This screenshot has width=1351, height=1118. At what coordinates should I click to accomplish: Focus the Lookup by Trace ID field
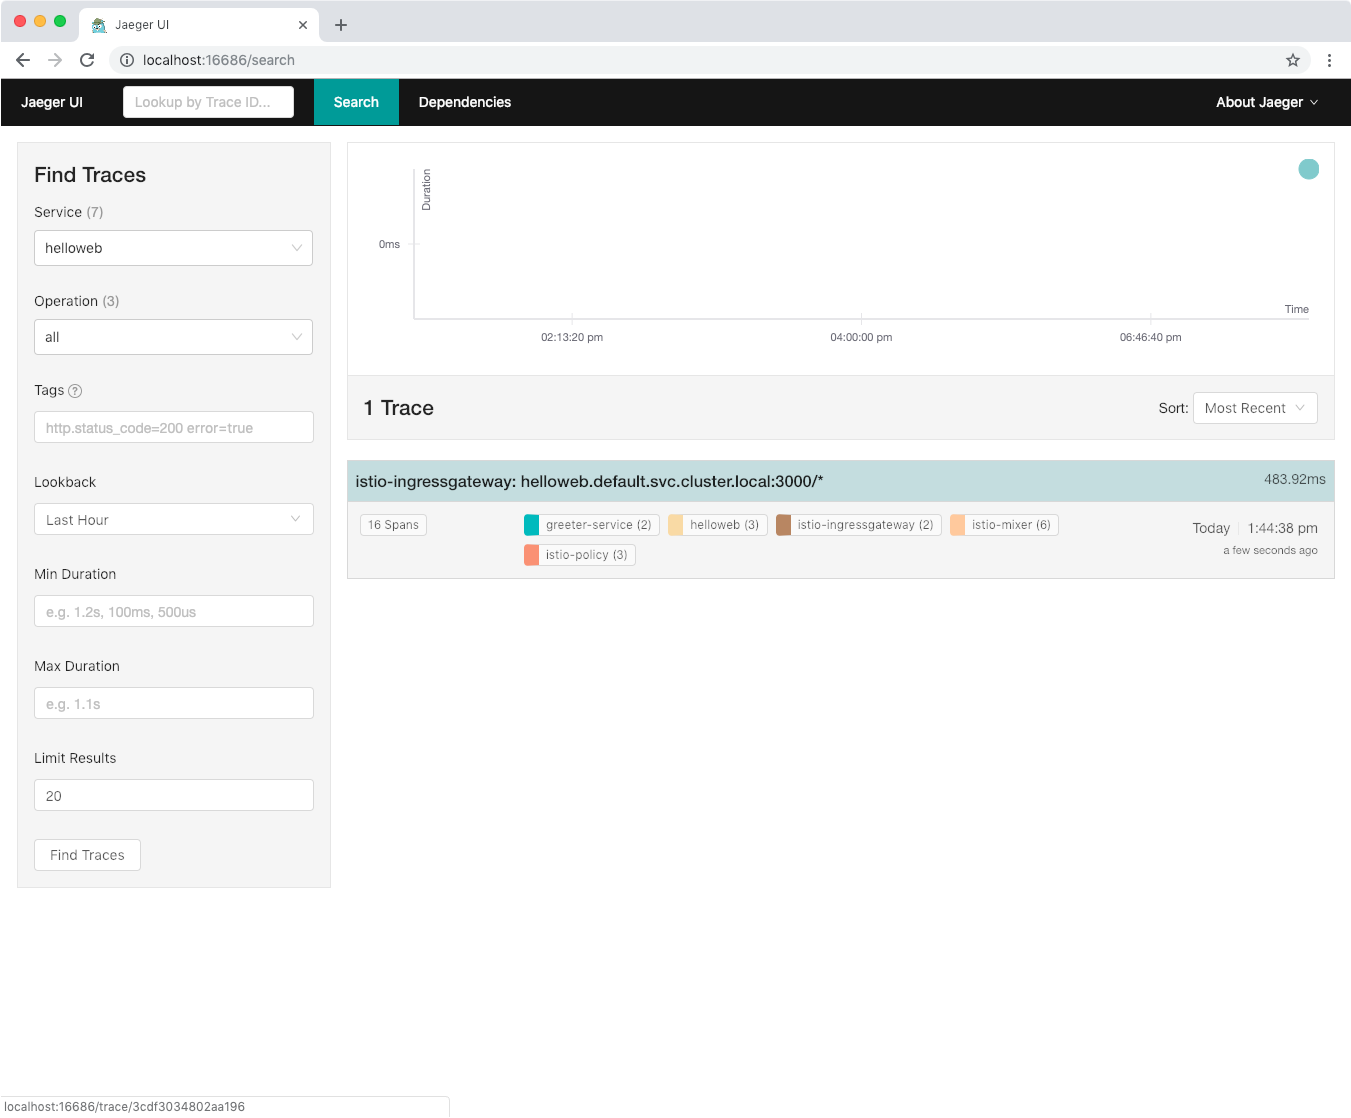pos(208,102)
